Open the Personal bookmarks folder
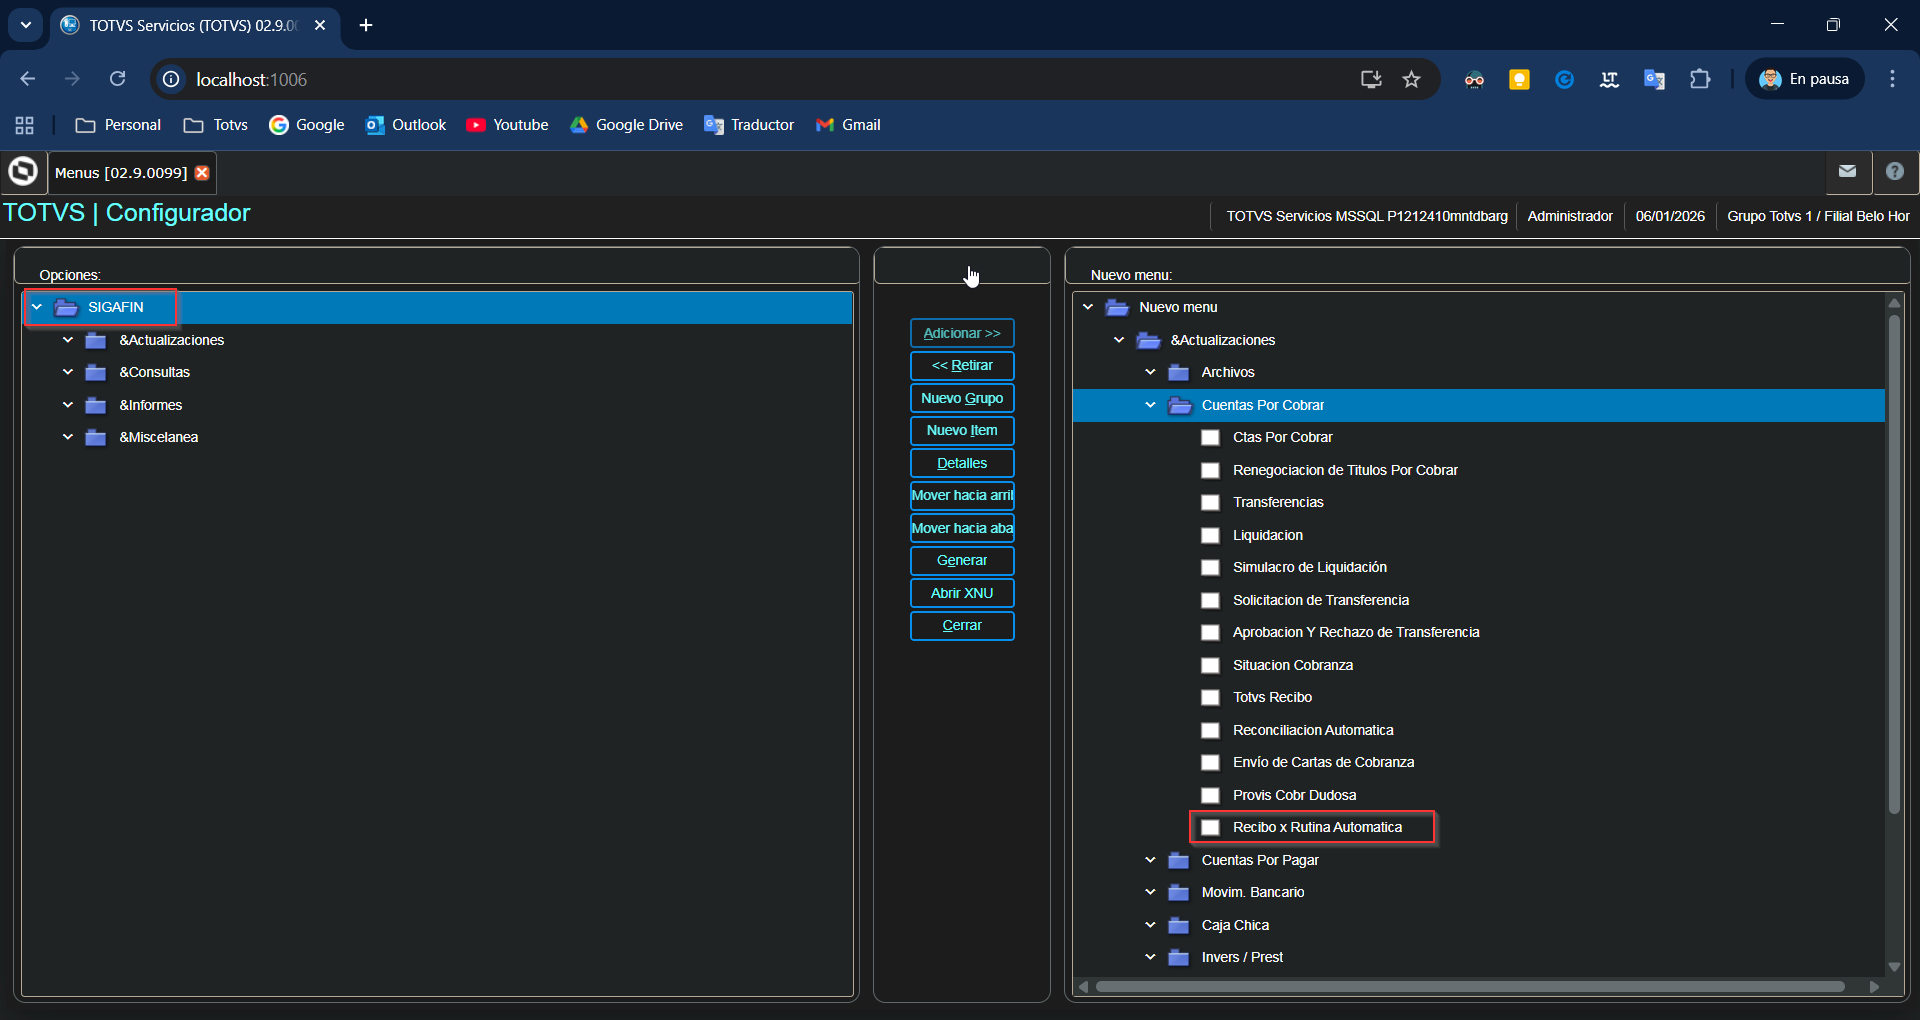 click(x=118, y=125)
